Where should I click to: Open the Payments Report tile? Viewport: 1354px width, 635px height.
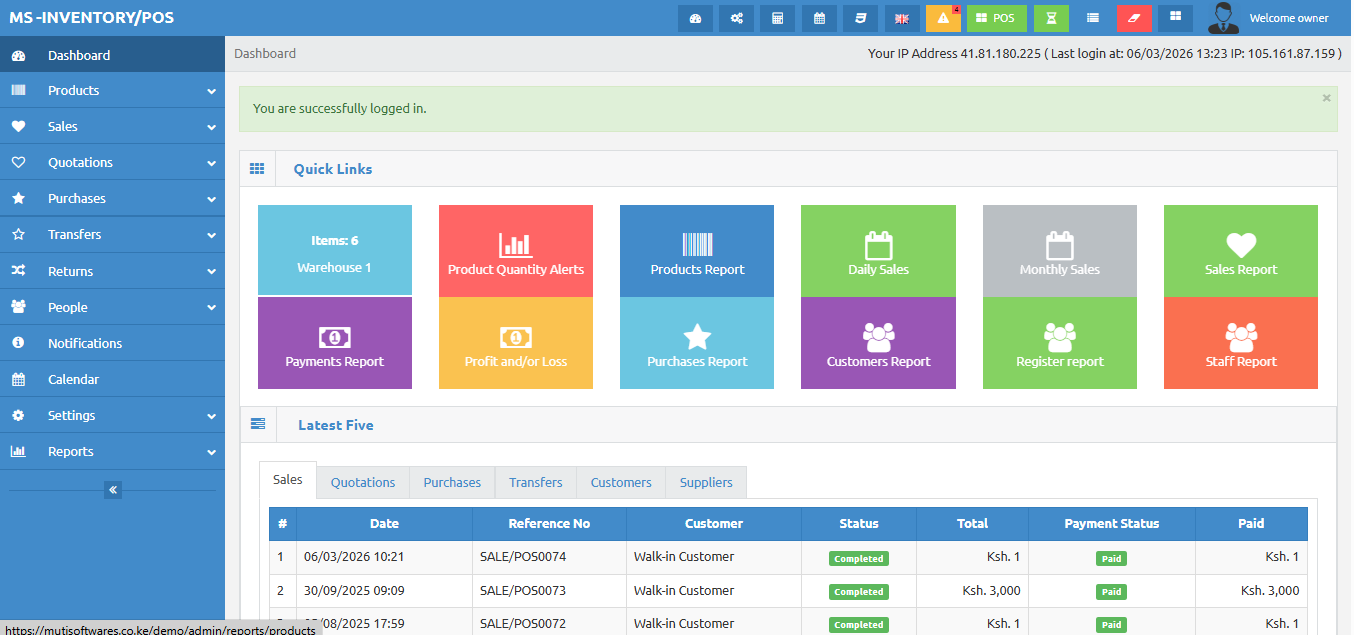[x=335, y=343]
